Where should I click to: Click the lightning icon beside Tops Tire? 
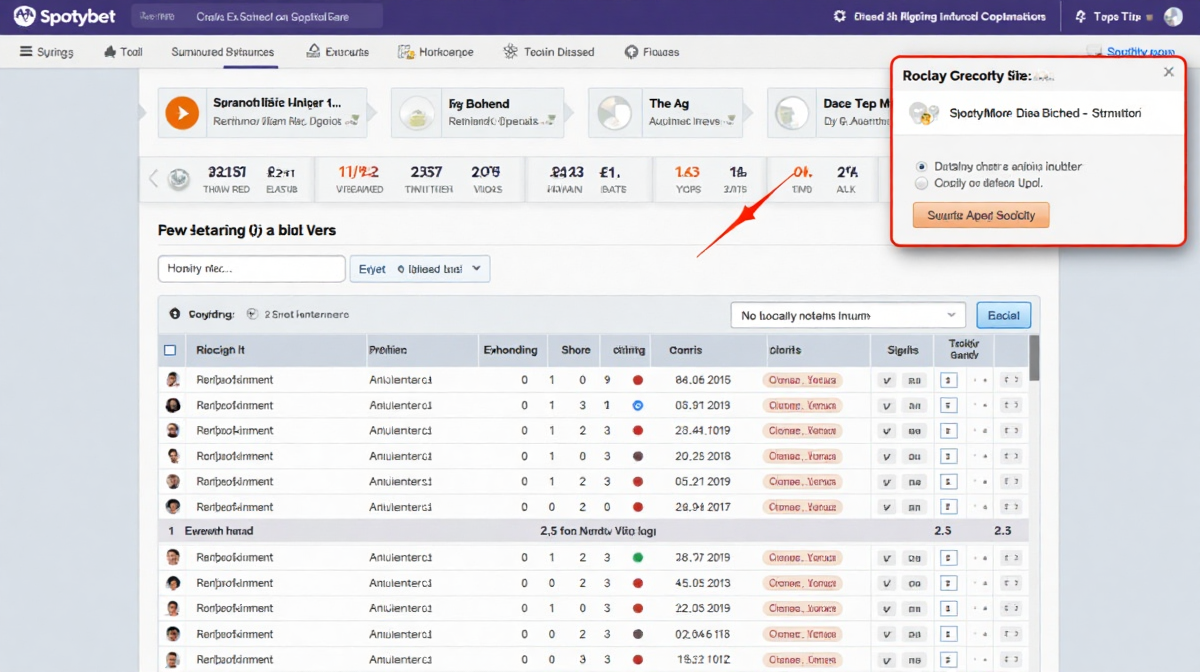click(1080, 17)
